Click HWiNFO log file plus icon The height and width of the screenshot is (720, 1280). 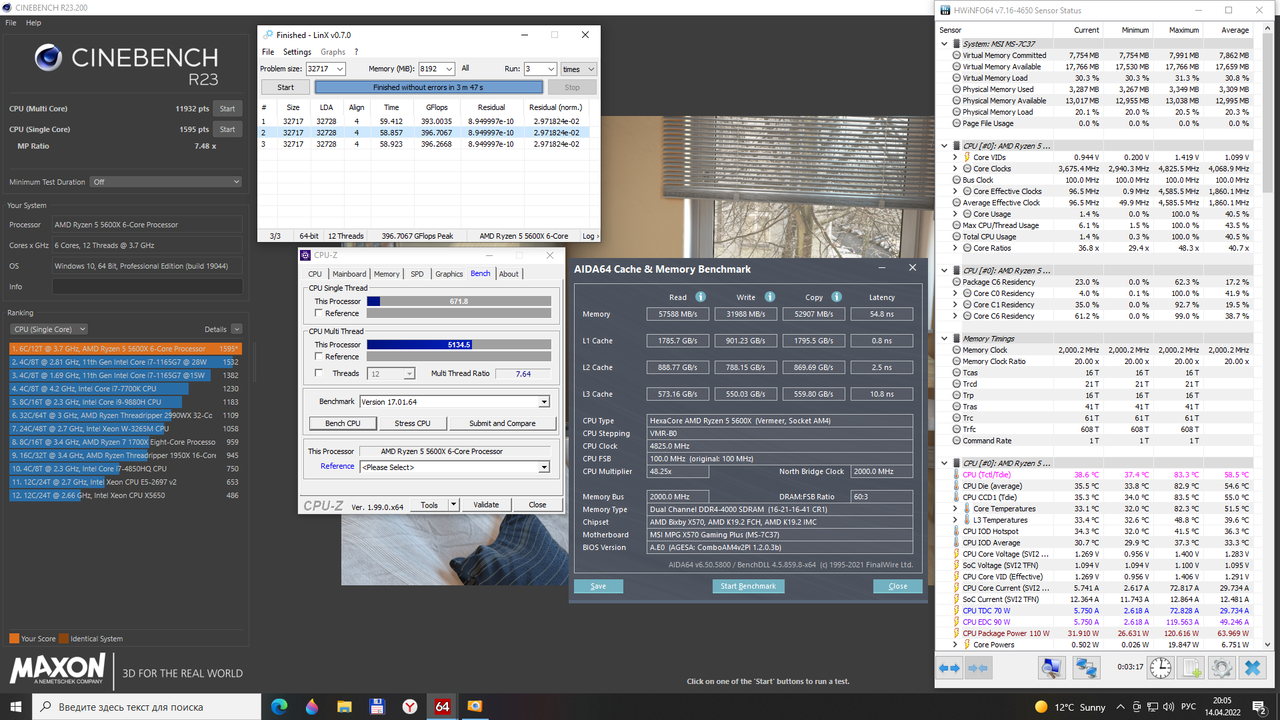point(1191,667)
